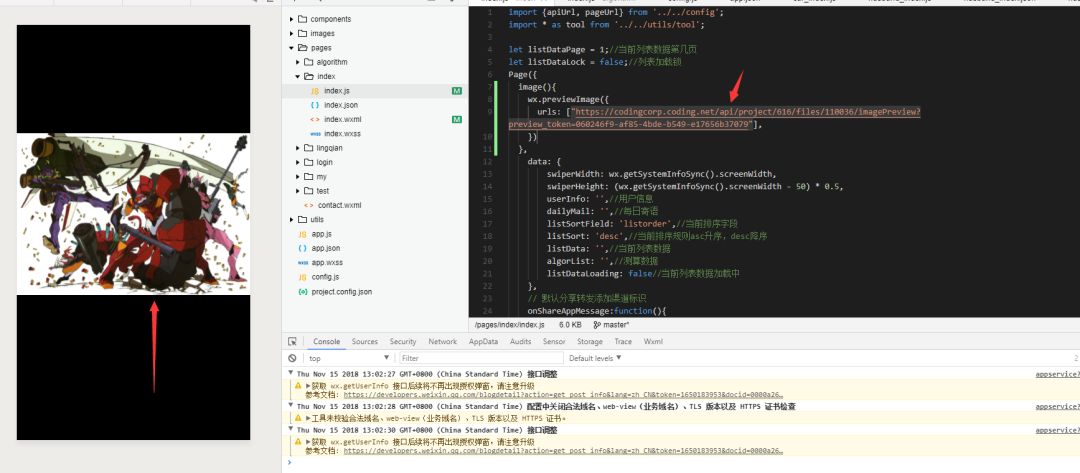Click the wxss icon beside app.wxss

coord(302,263)
